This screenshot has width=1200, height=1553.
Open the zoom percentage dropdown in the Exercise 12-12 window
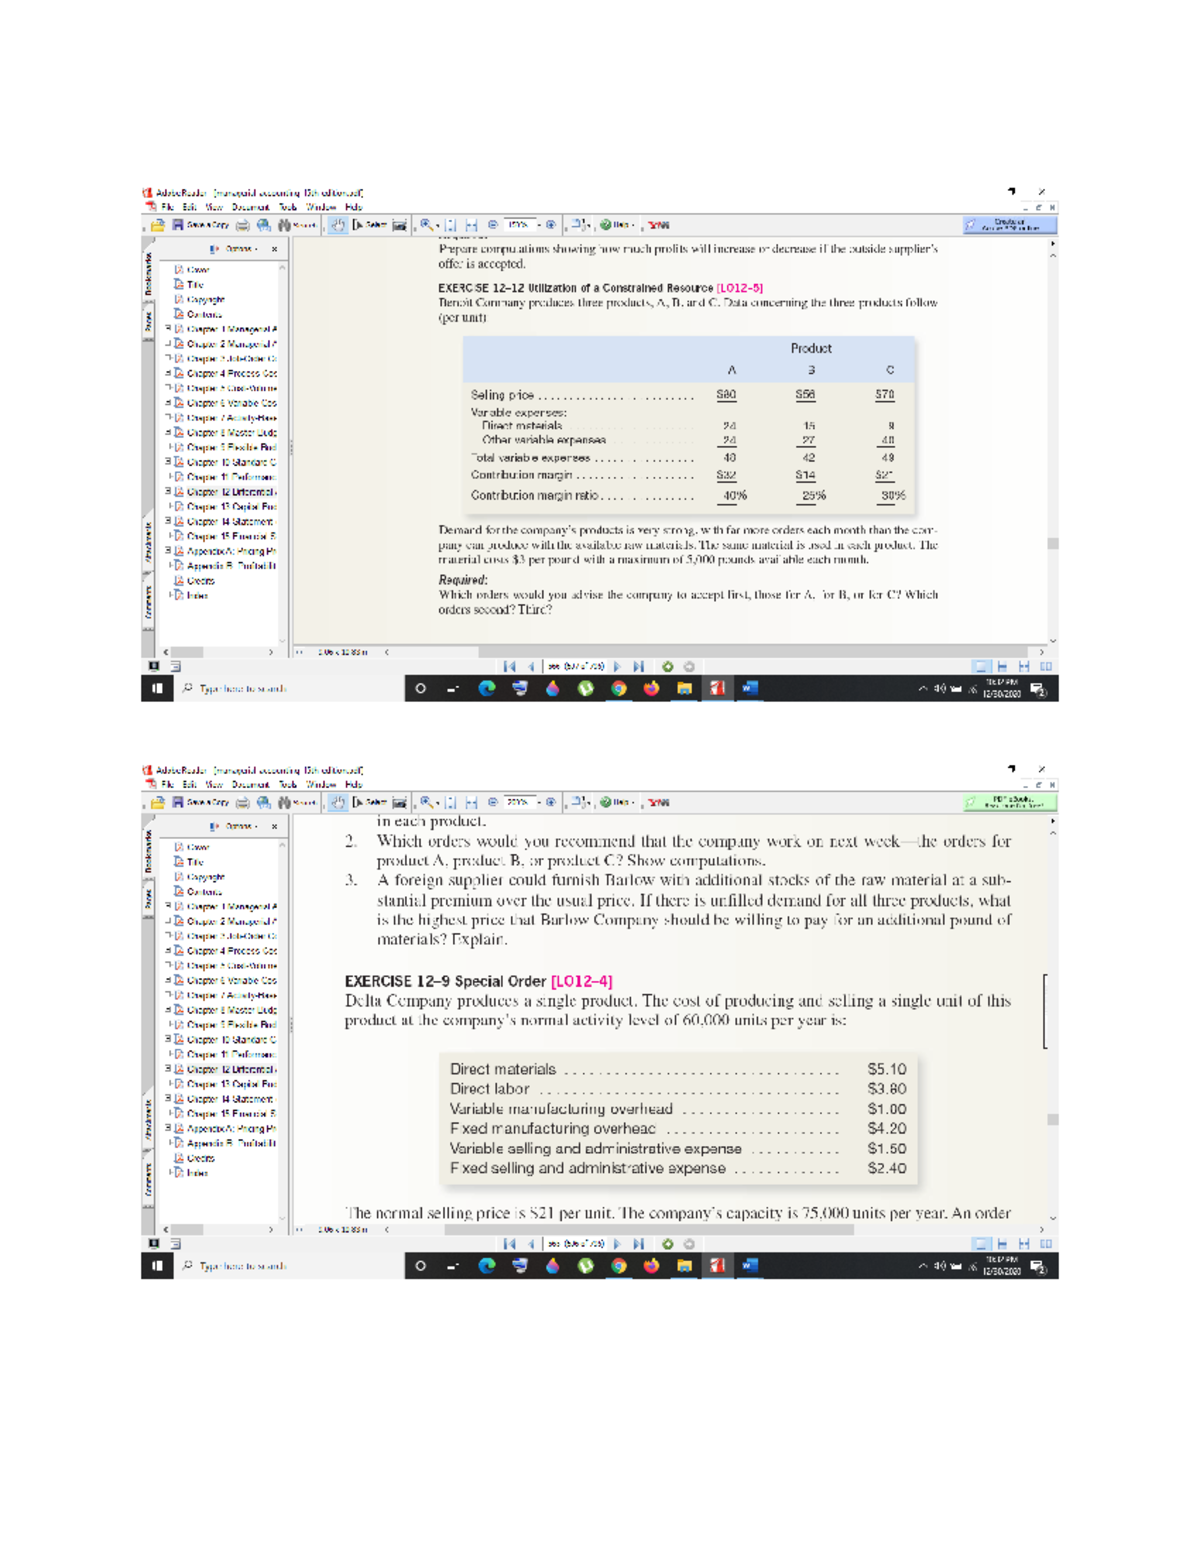click(540, 225)
